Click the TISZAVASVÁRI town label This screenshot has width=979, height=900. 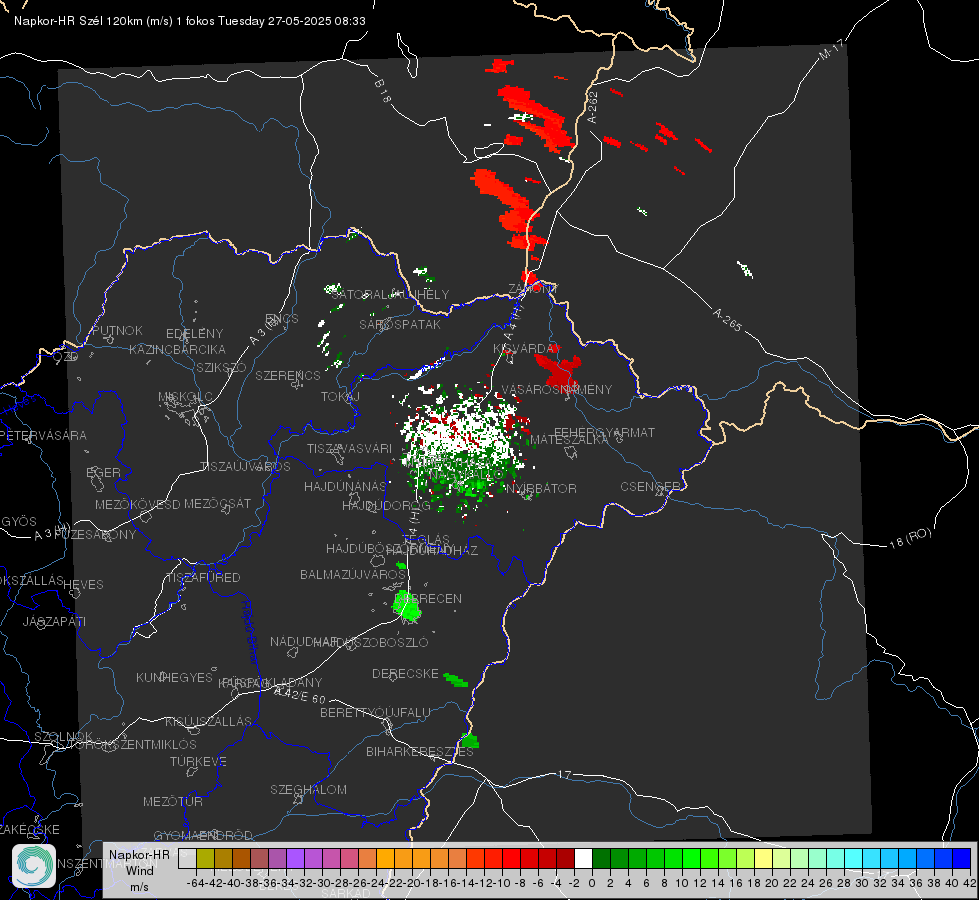click(x=349, y=449)
